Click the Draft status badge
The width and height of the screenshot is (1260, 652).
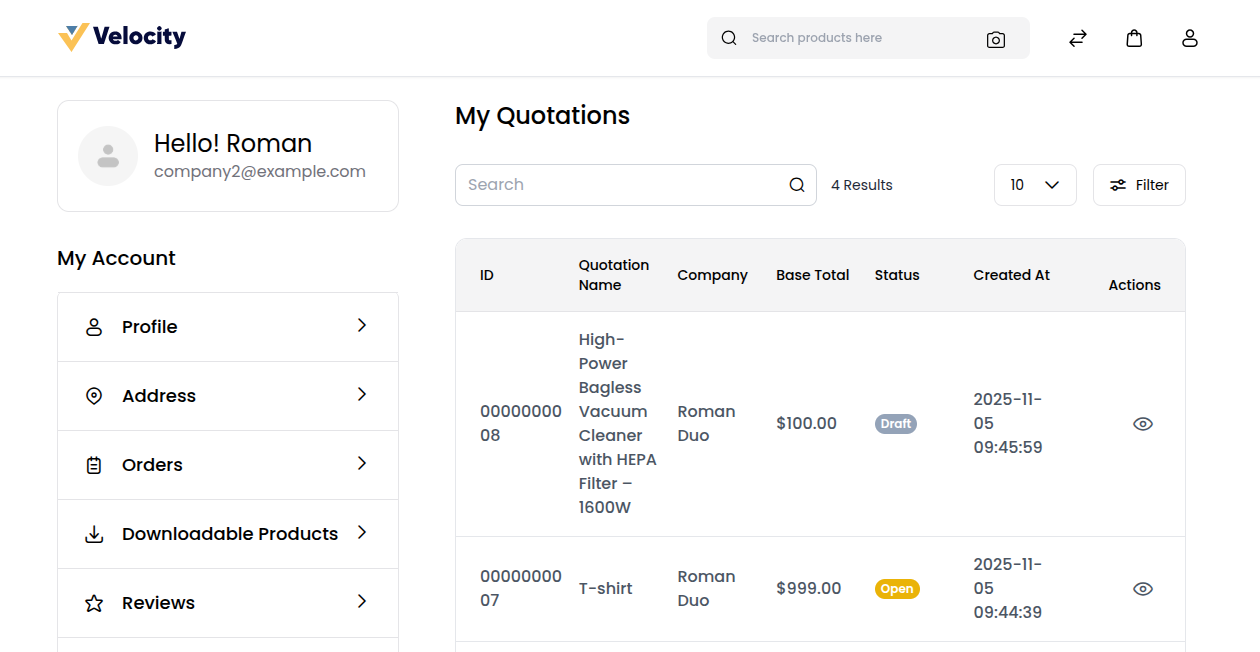pyautogui.click(x=895, y=424)
